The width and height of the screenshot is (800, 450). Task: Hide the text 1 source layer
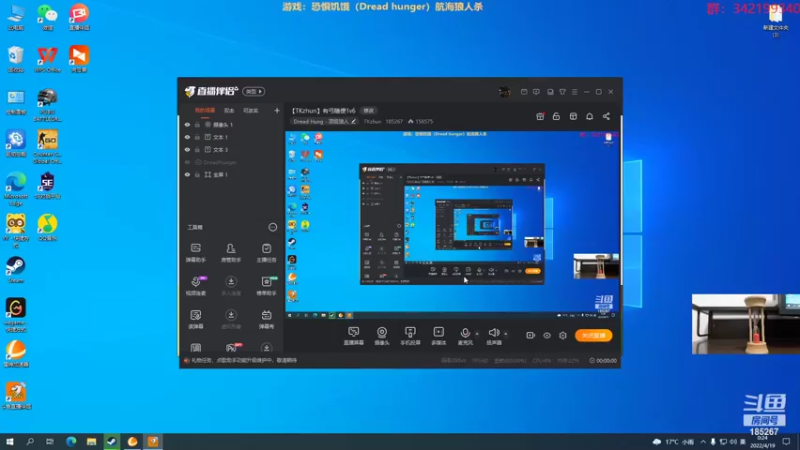[187, 137]
